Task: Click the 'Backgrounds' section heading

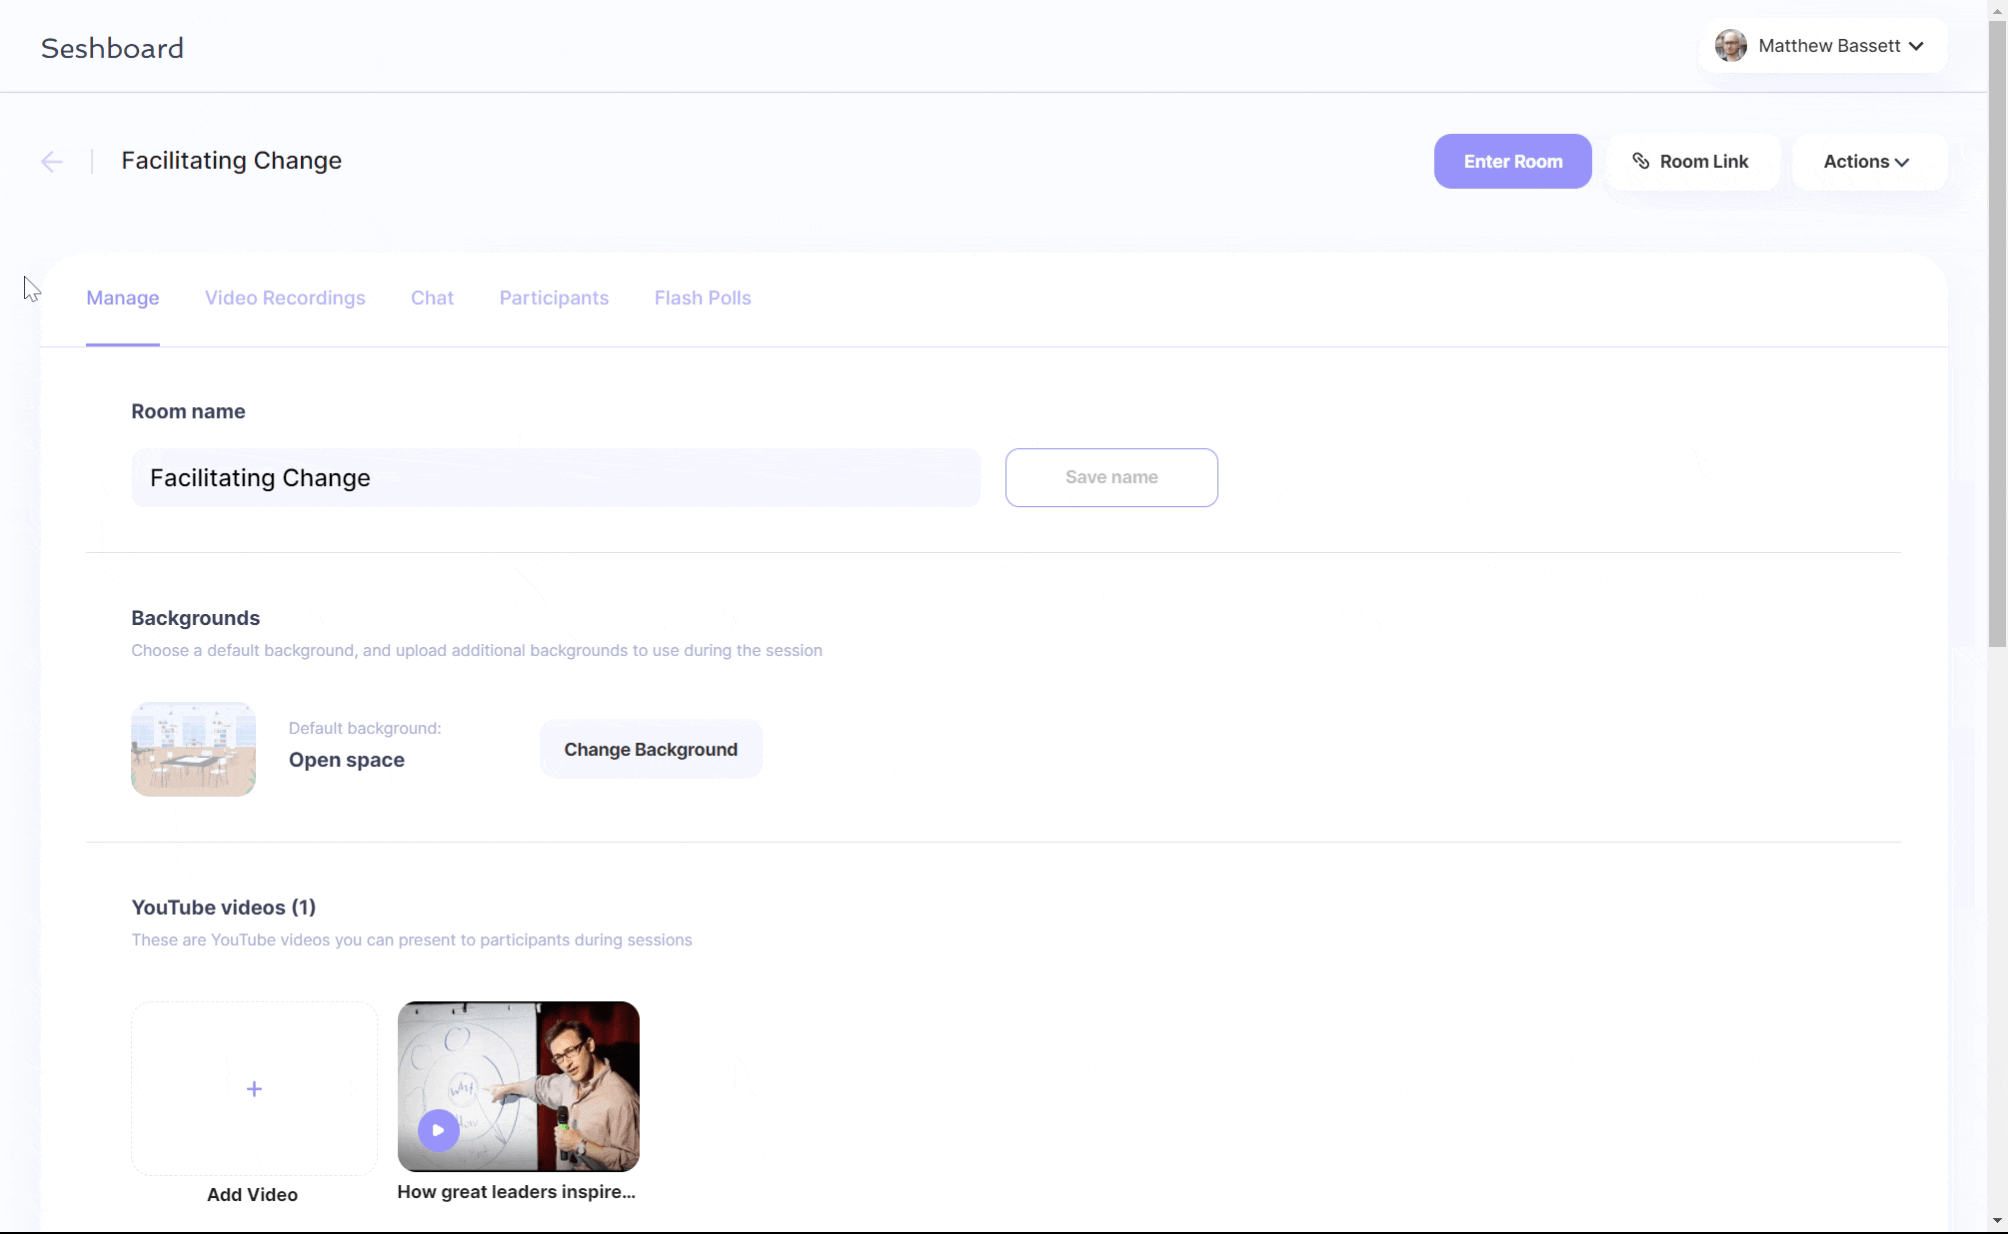Action: tap(196, 618)
